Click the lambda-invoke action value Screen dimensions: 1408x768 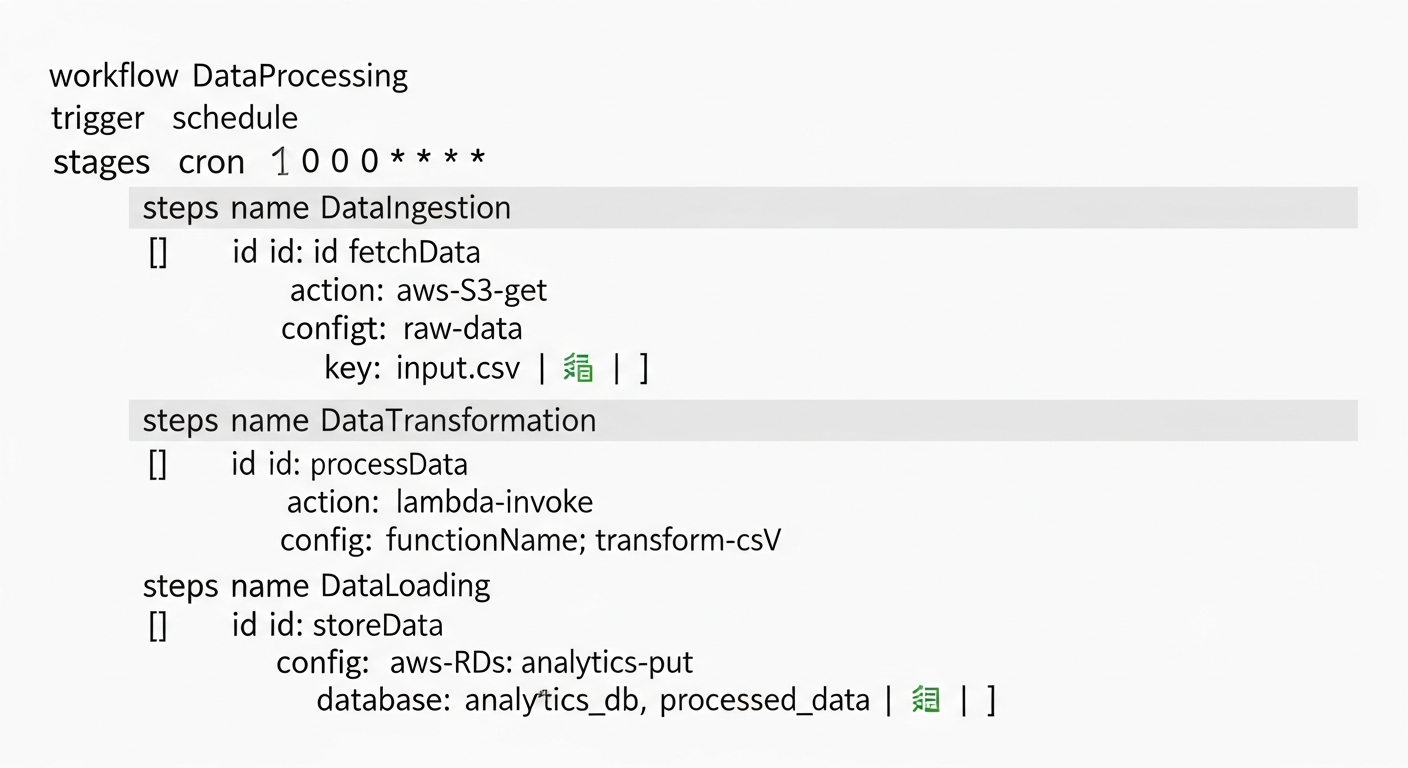click(x=494, y=502)
